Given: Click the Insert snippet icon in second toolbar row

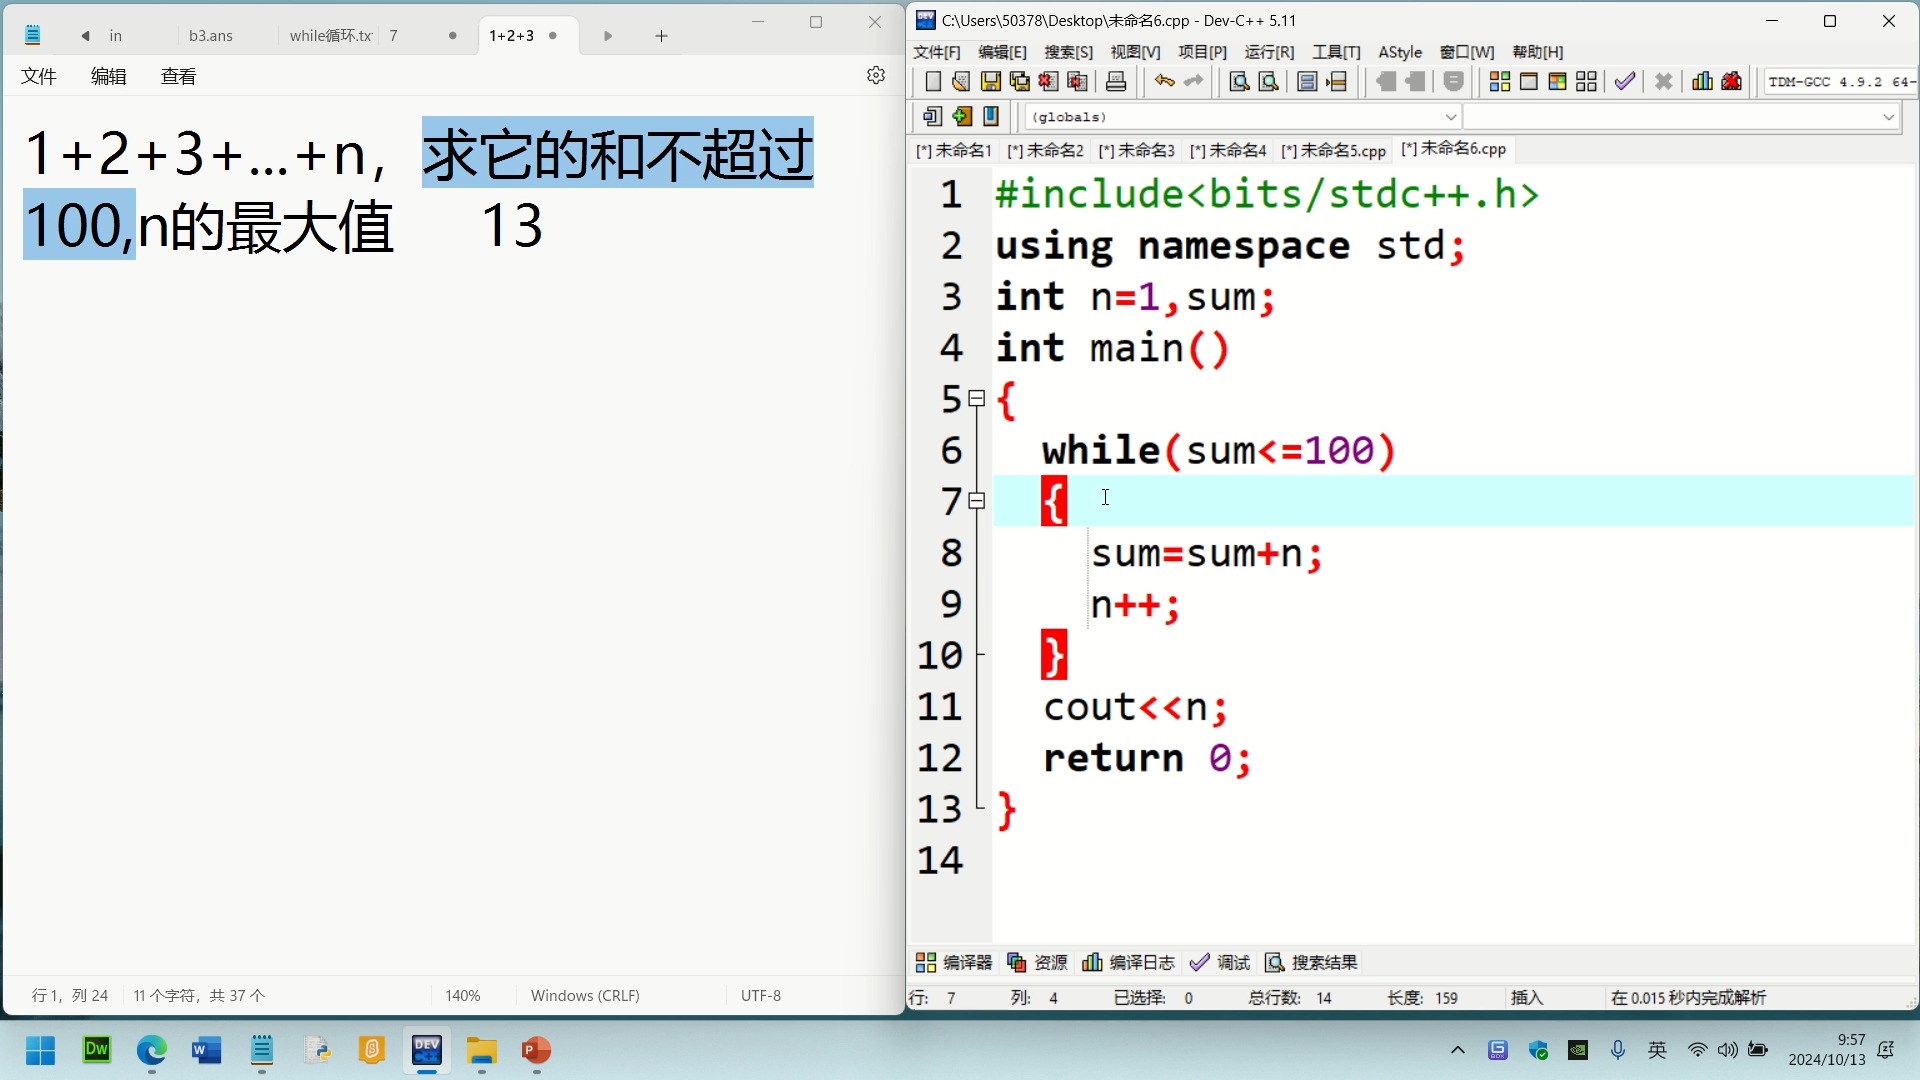Looking at the screenshot, I should coord(932,117).
